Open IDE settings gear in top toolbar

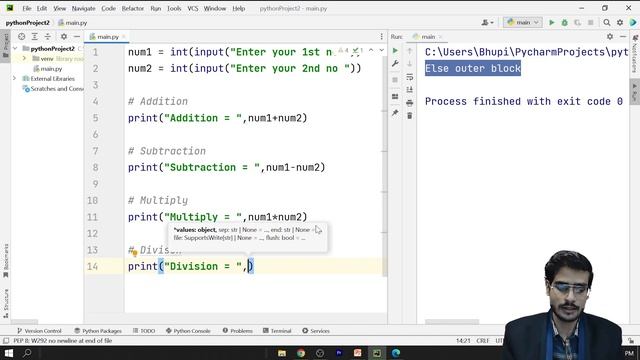click(620, 22)
